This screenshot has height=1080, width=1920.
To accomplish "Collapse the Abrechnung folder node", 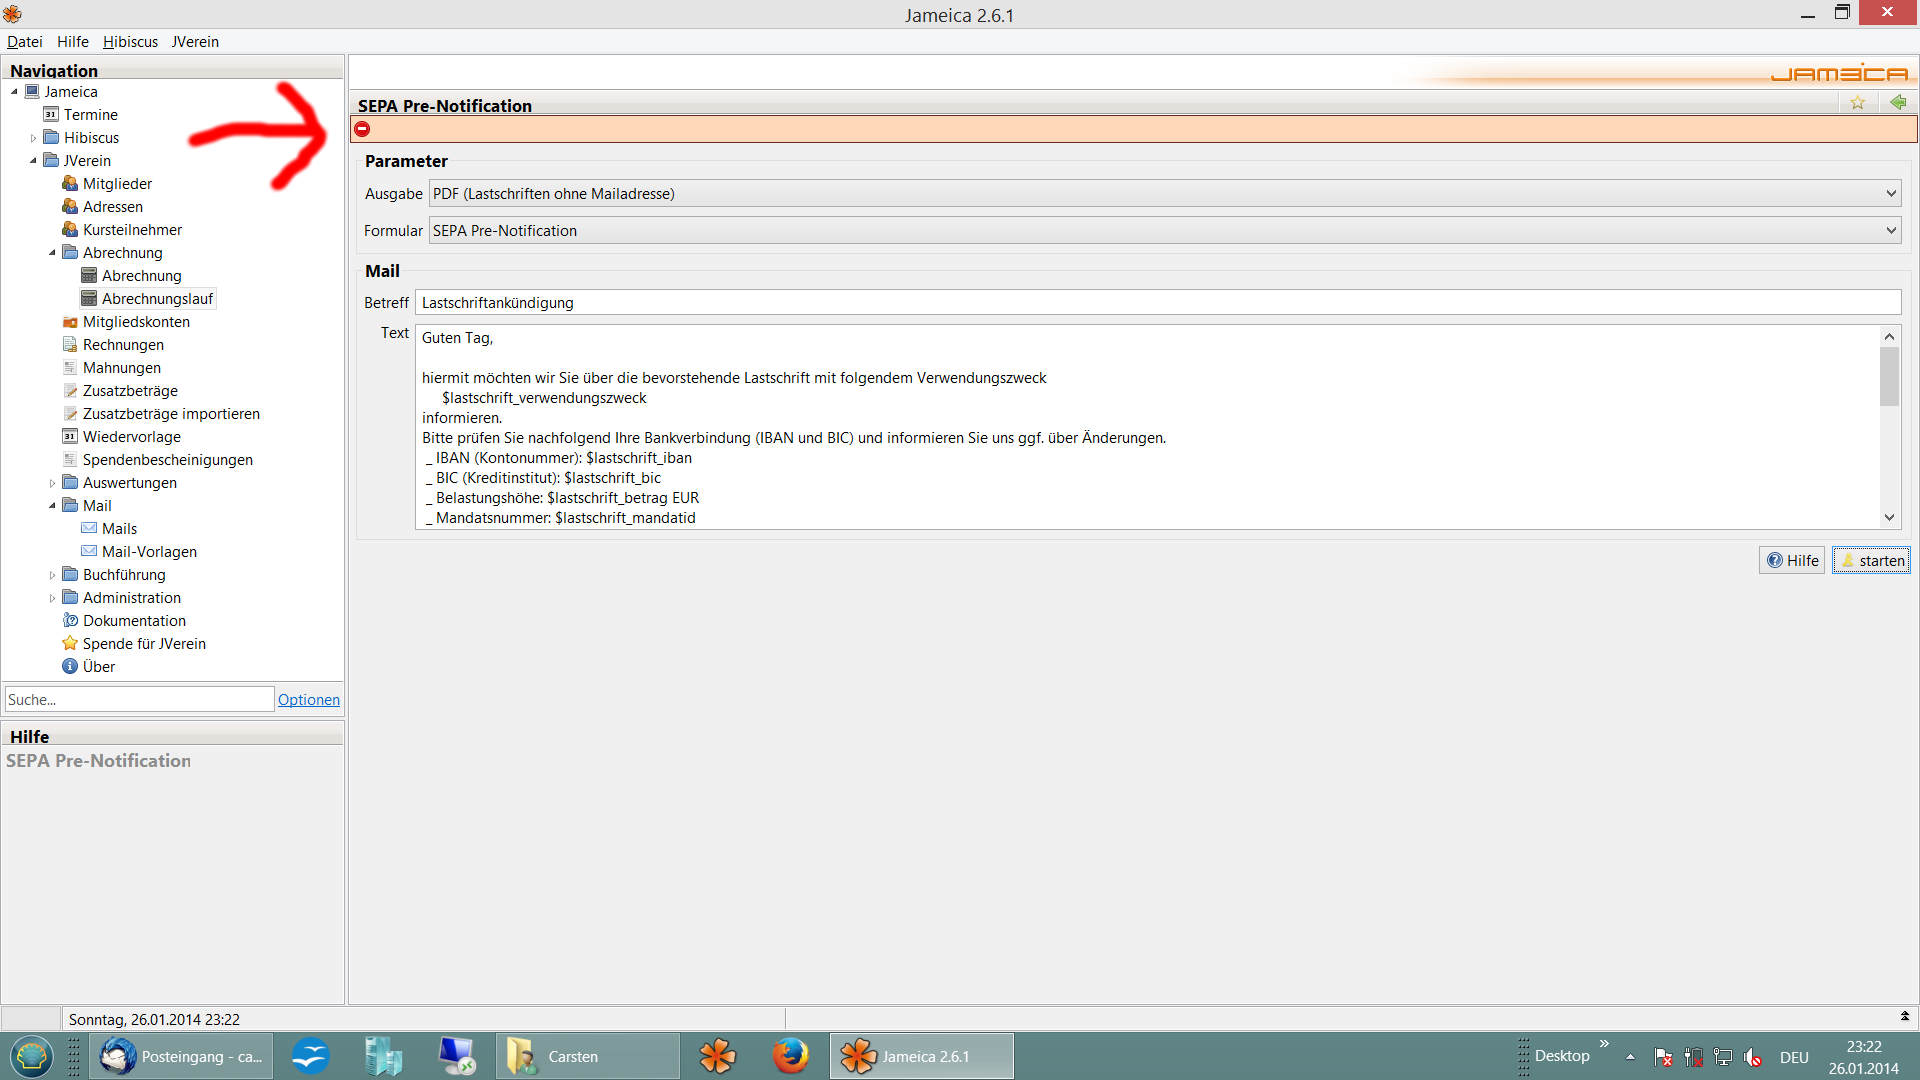I will point(53,253).
